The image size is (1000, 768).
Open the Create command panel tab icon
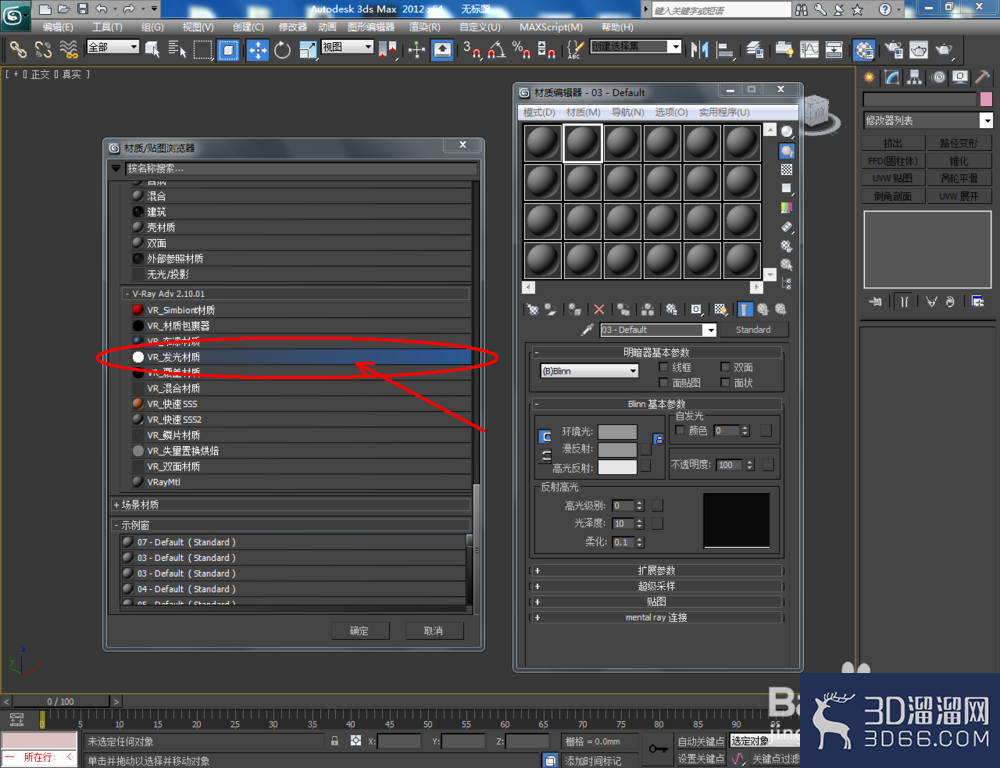click(x=869, y=78)
